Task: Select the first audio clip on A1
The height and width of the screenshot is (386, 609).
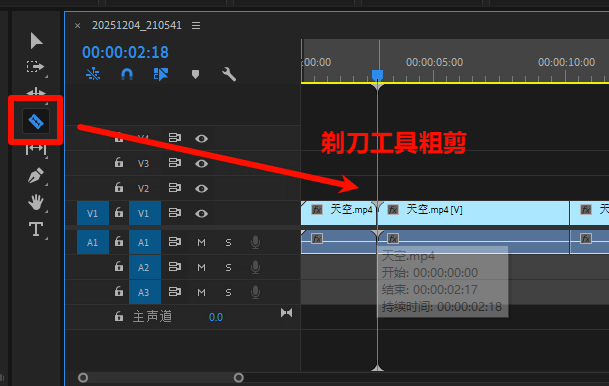Action: (x=338, y=242)
